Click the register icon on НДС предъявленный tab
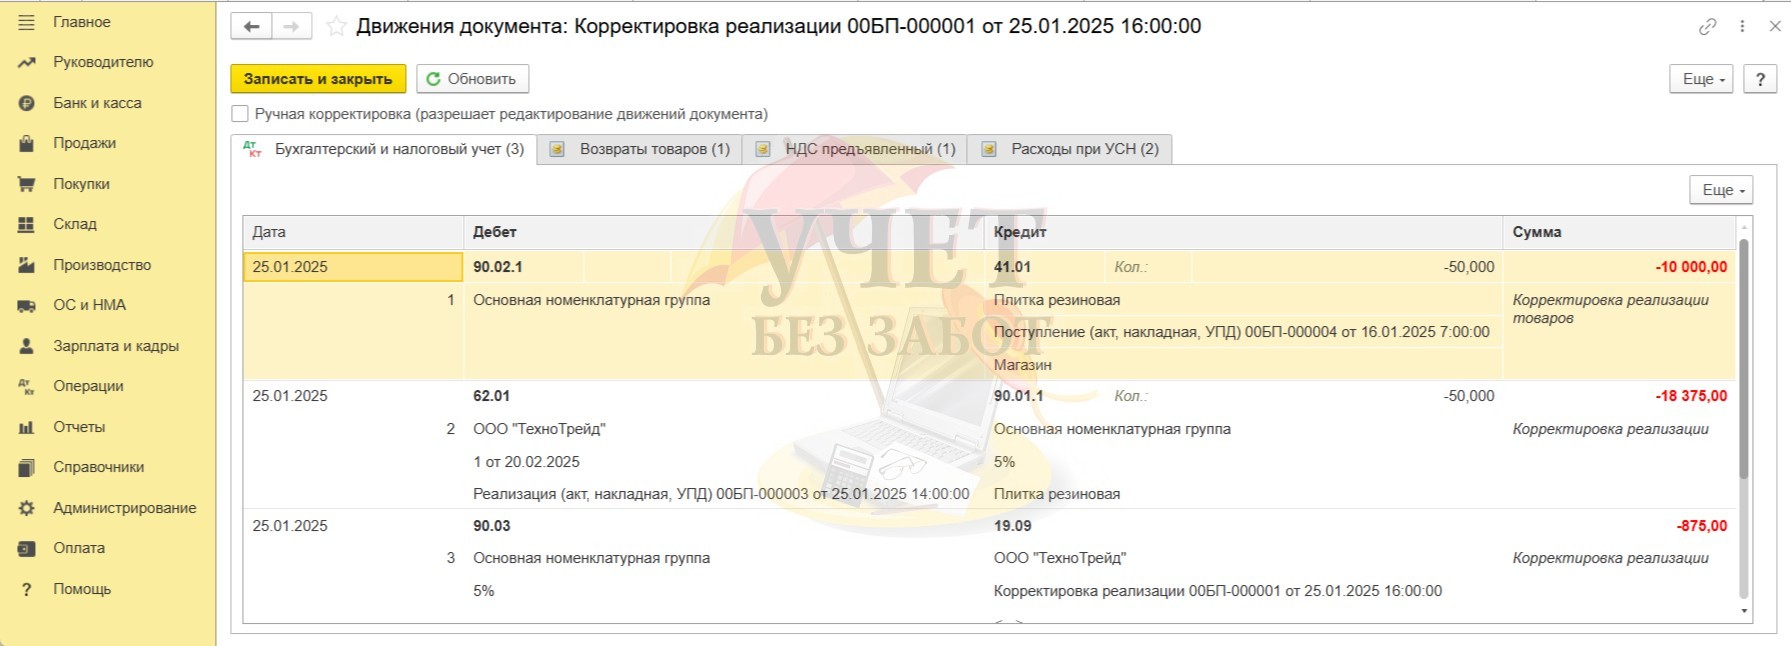 763,149
